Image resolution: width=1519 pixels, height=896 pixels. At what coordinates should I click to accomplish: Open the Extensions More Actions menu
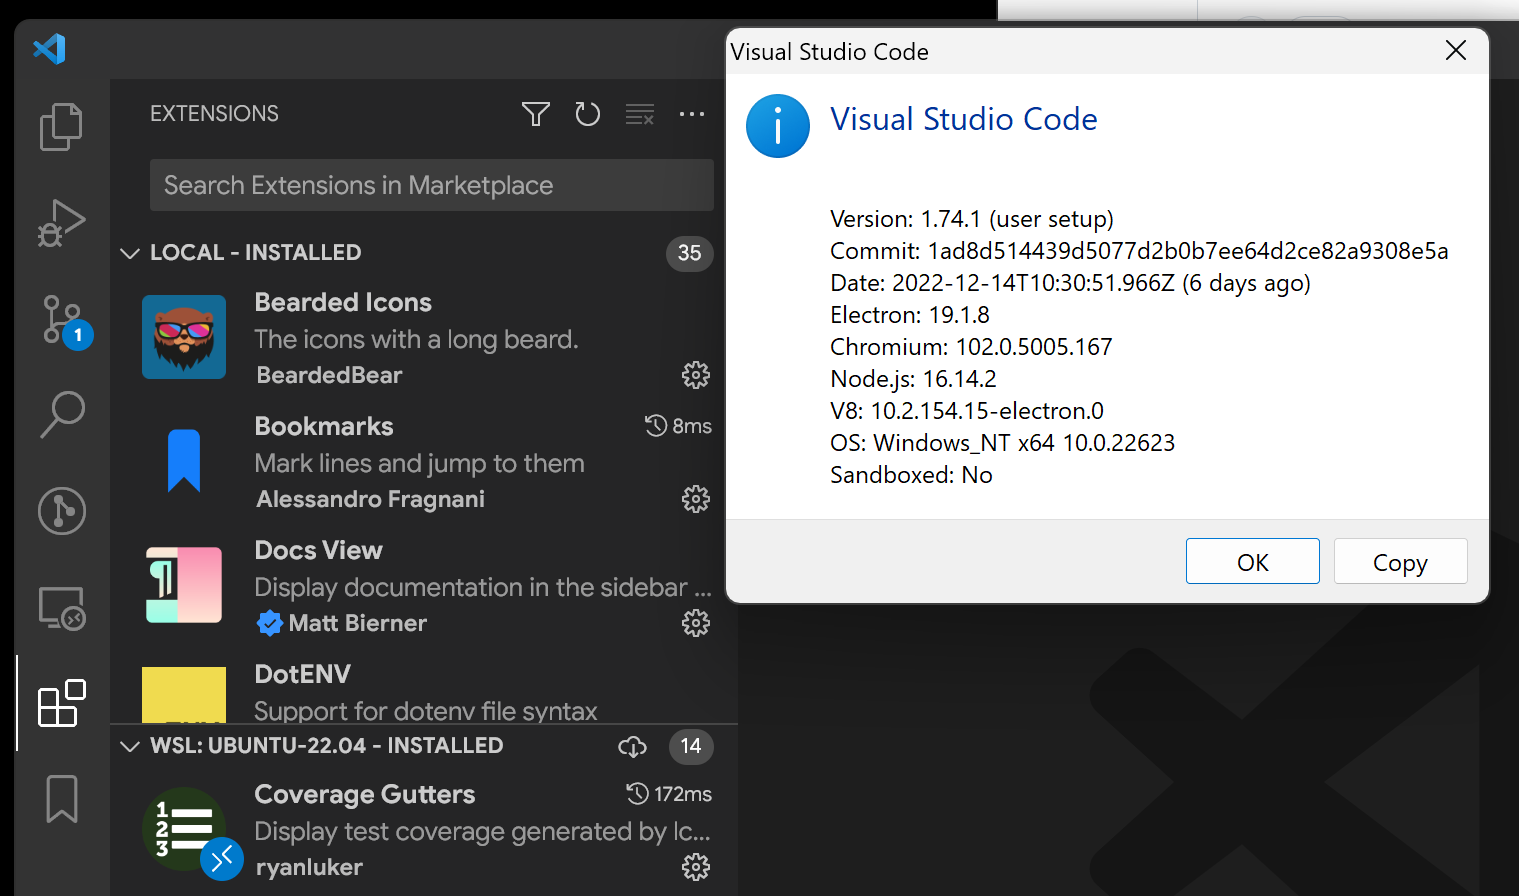pyautogui.click(x=692, y=114)
